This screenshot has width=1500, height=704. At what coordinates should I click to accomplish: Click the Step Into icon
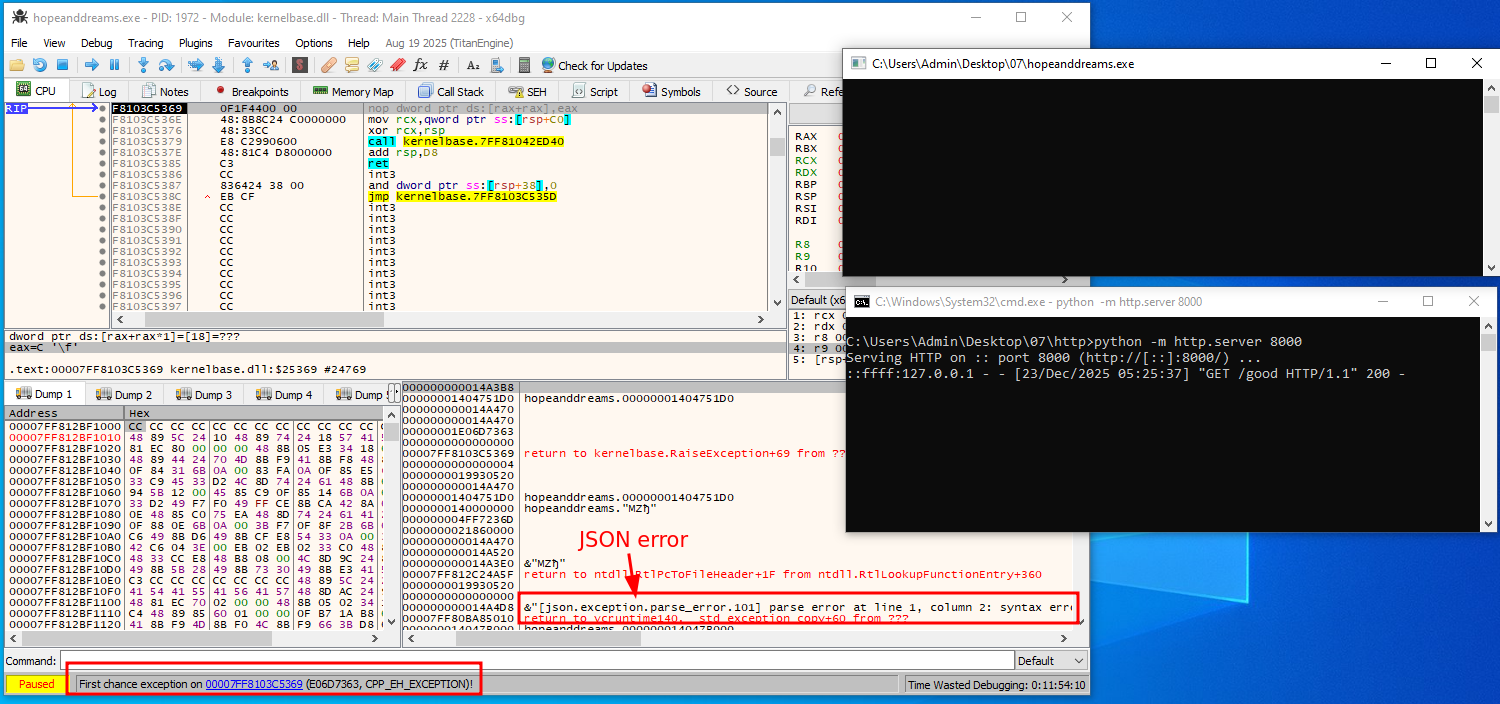(x=143, y=65)
